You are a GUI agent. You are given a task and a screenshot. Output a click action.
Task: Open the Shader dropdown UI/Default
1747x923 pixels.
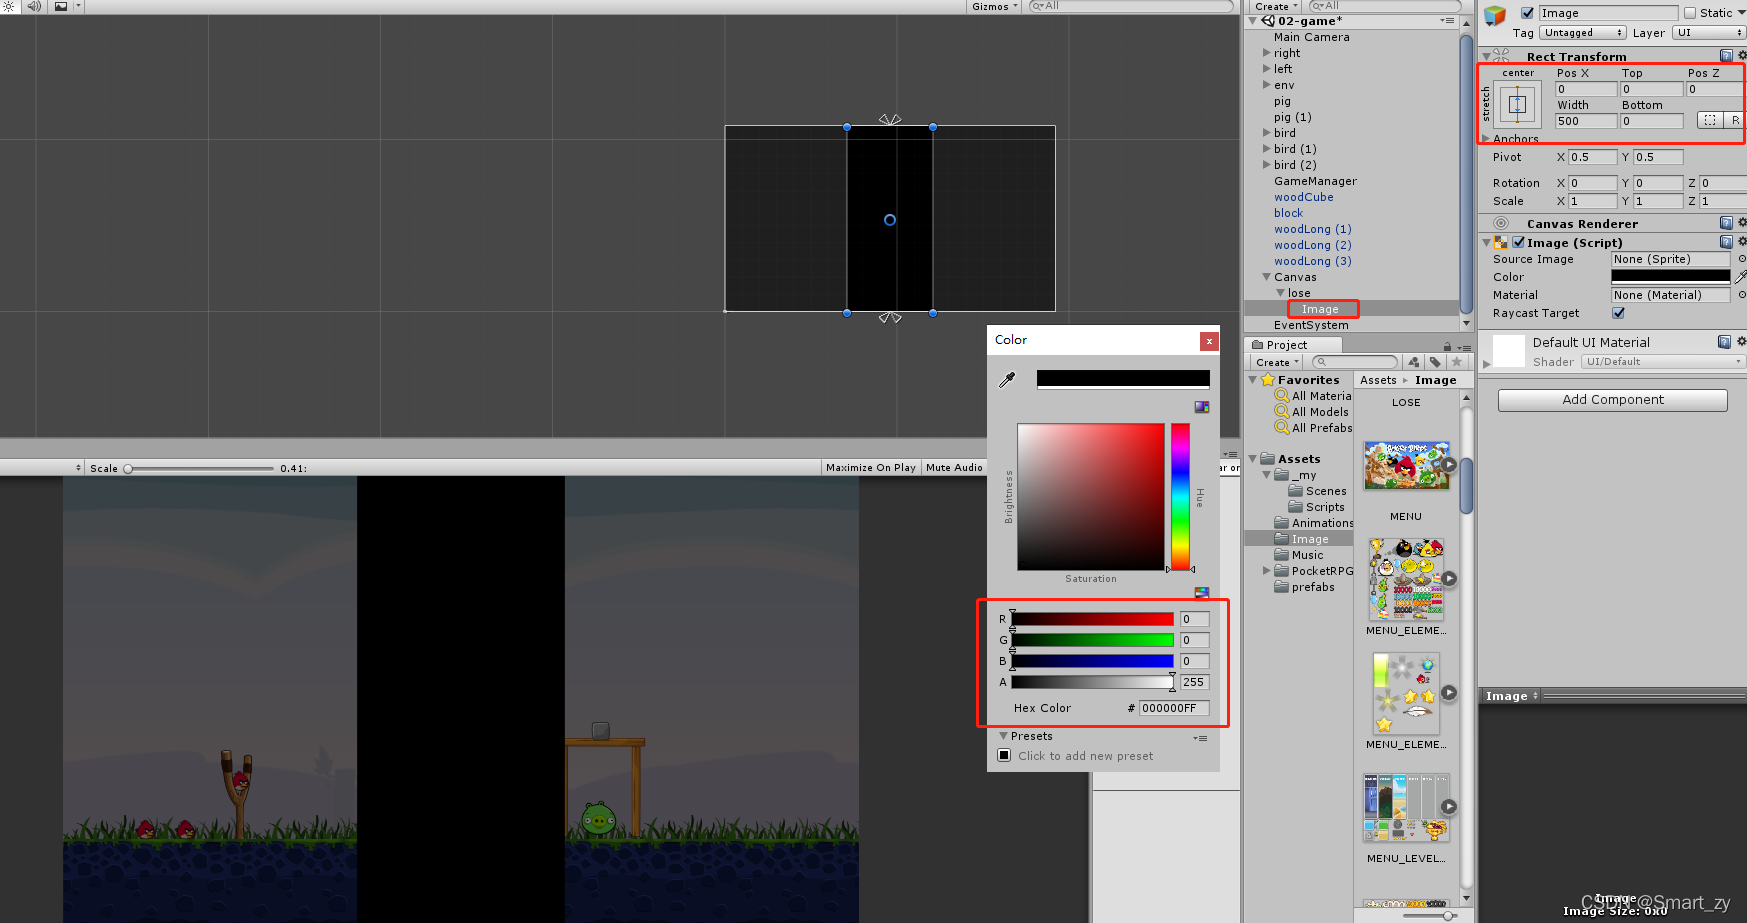[1663, 362]
